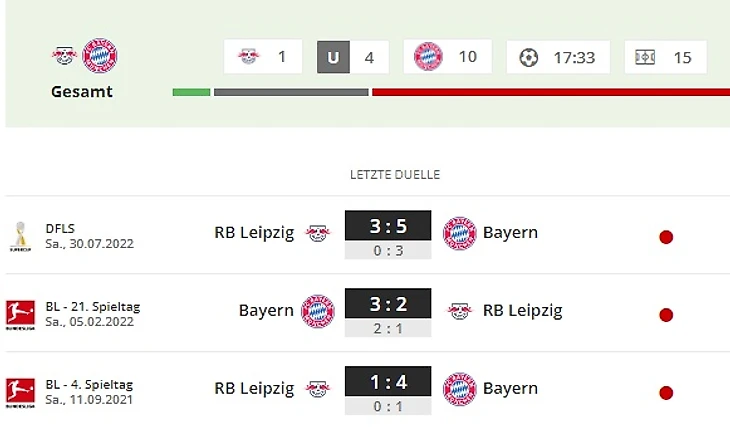This screenshot has height=427, width=730.
Task: Open RB Leipzig link in 05.02.2022 row
Action: pos(522,310)
